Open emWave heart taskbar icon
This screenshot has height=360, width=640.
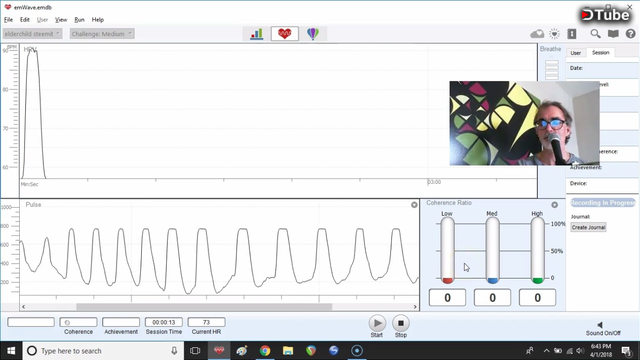[x=219, y=351]
